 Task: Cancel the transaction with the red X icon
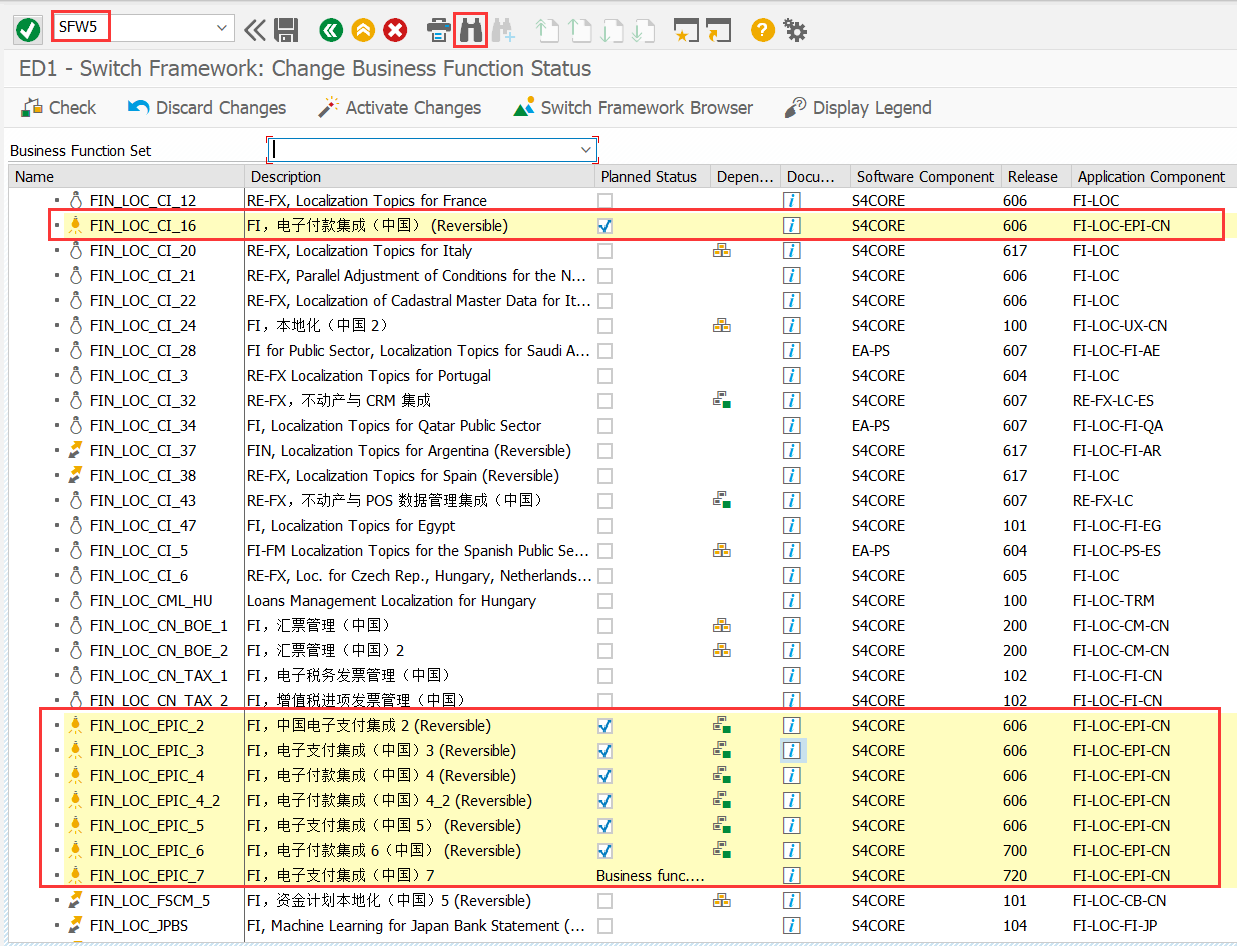tap(394, 30)
